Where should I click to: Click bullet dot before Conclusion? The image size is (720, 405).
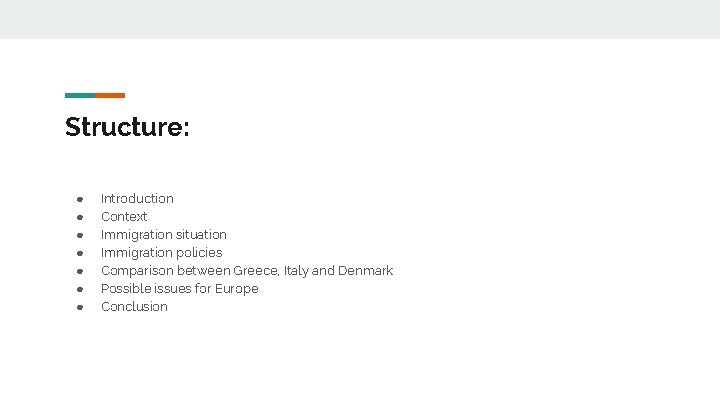[80, 307]
